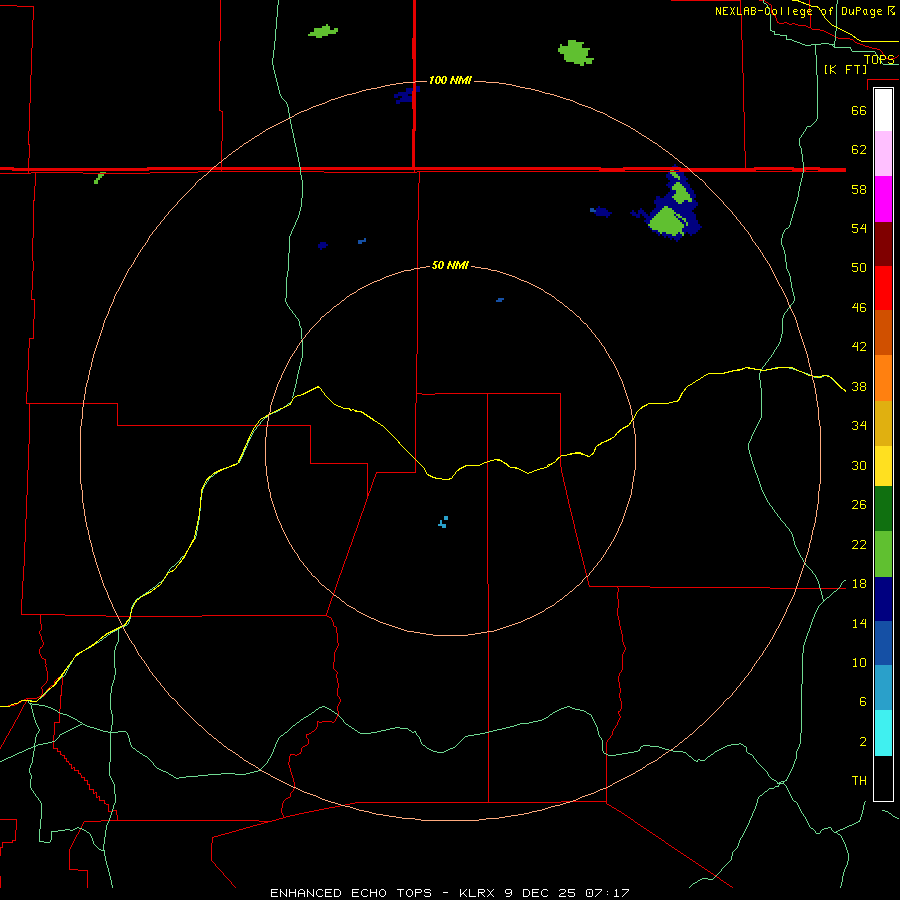Click the dark orange legend swatch
The width and height of the screenshot is (900, 900).
883,332
